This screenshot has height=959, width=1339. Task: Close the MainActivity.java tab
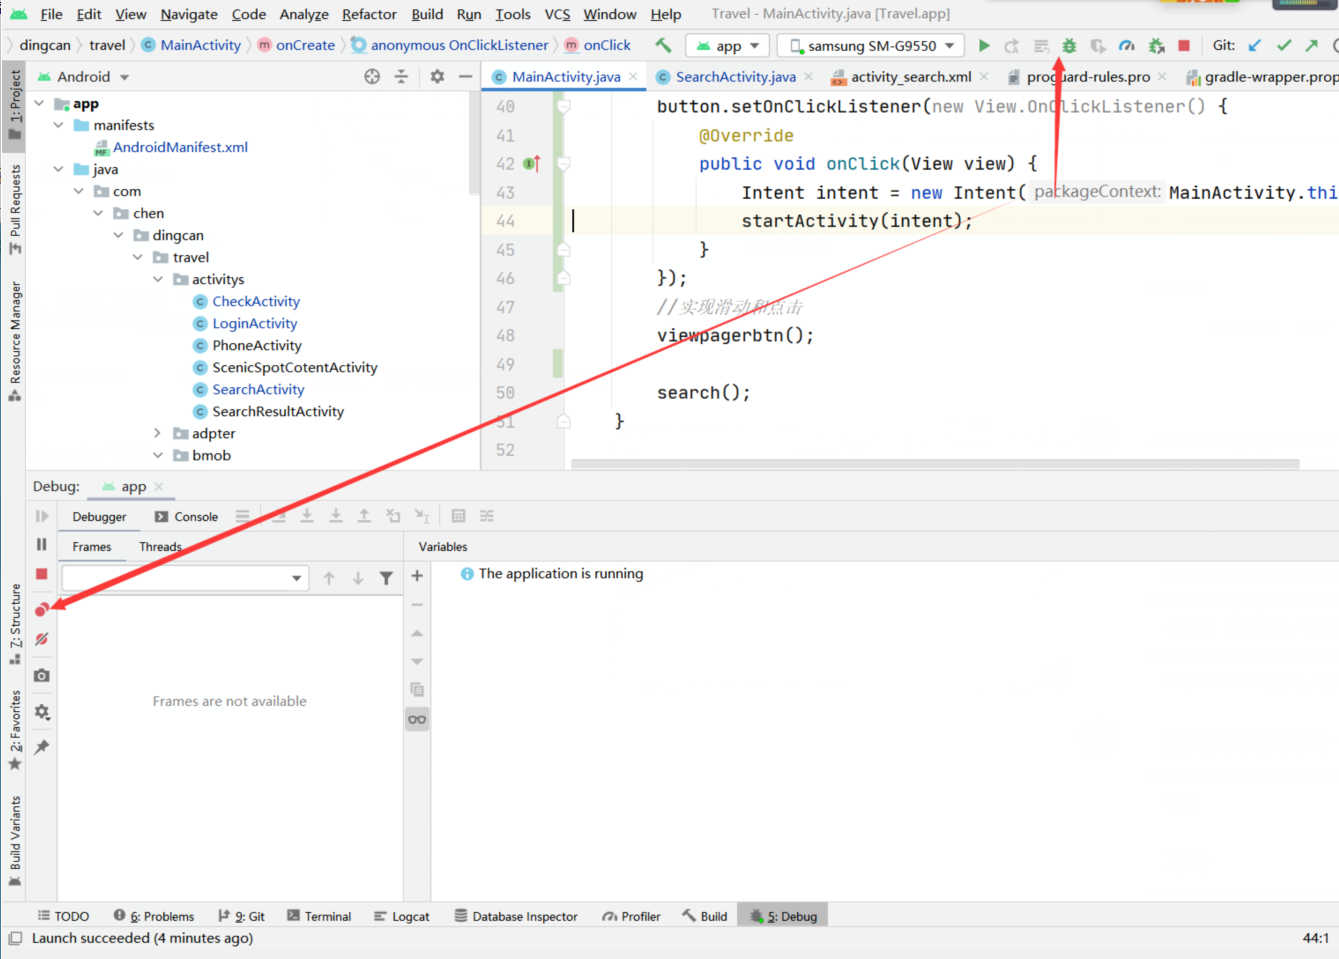[633, 77]
